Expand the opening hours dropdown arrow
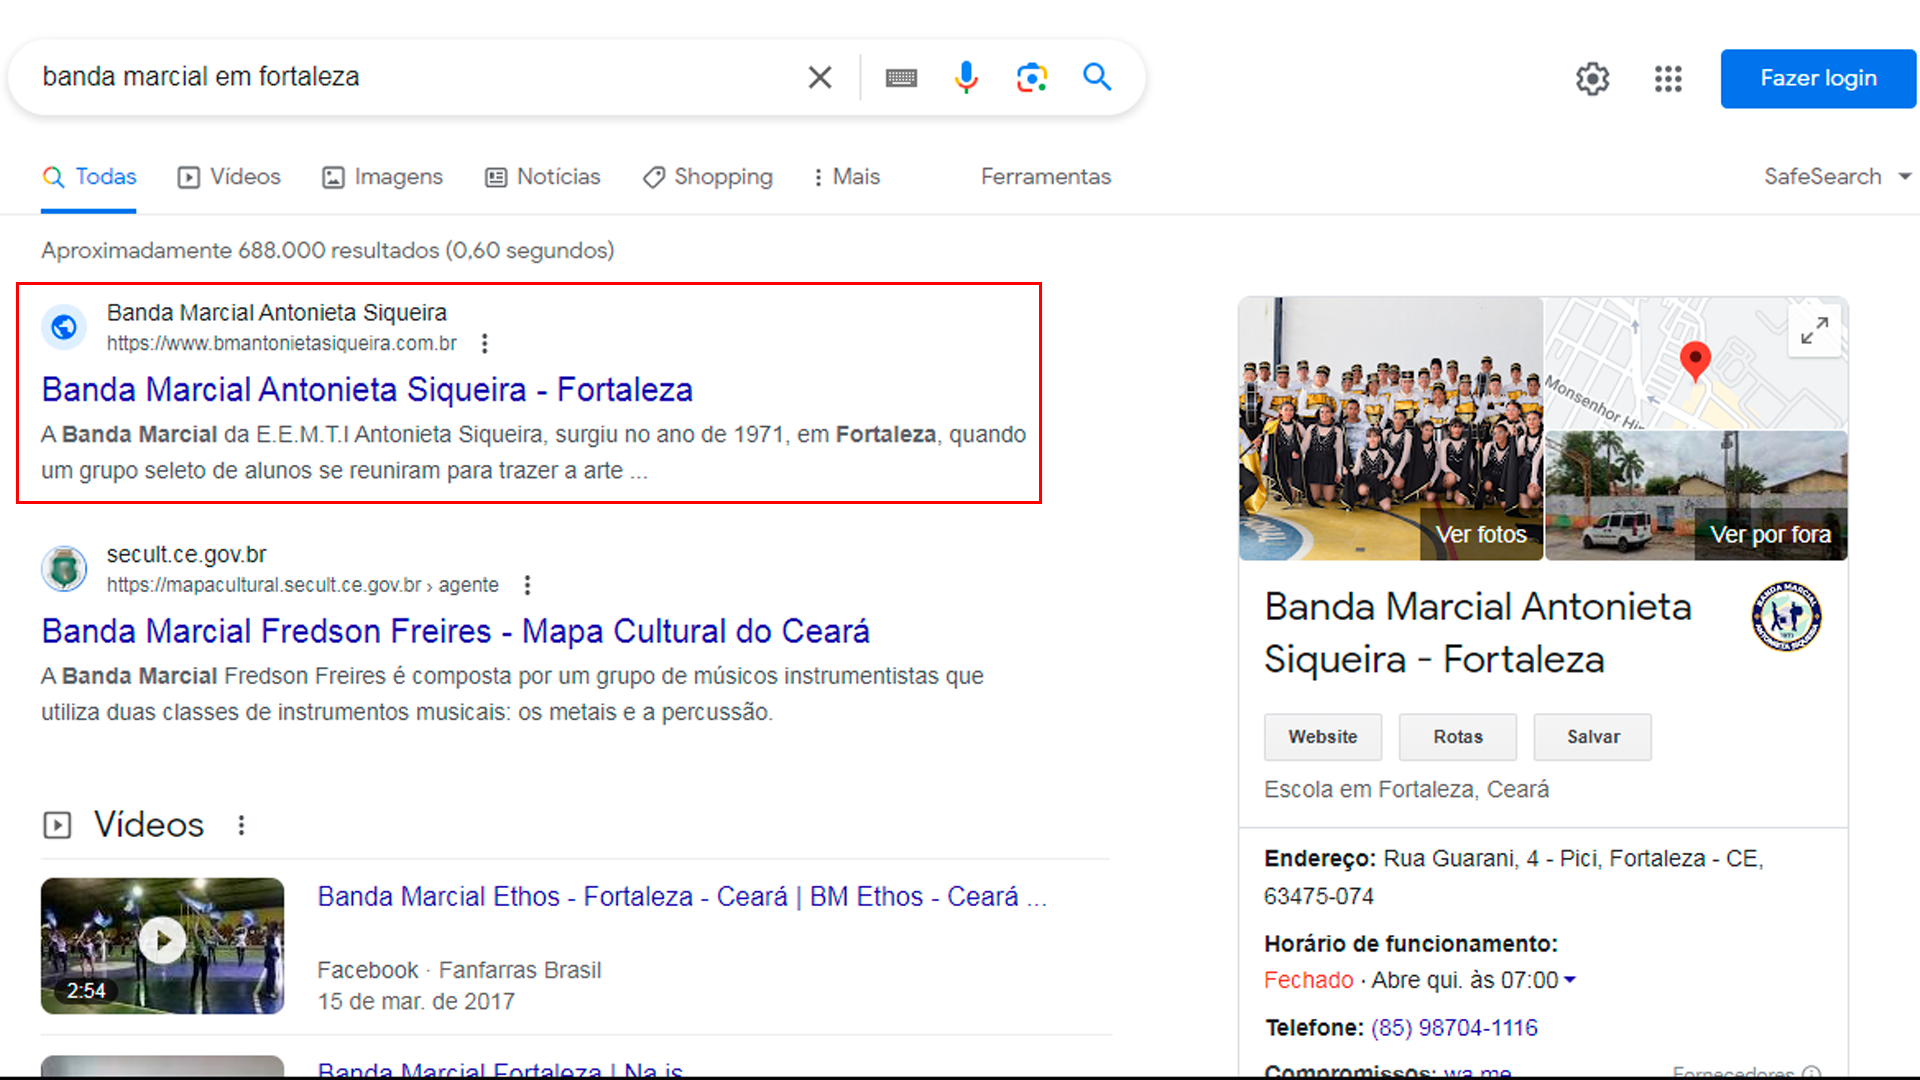The width and height of the screenshot is (1920, 1080). [x=1570, y=980]
